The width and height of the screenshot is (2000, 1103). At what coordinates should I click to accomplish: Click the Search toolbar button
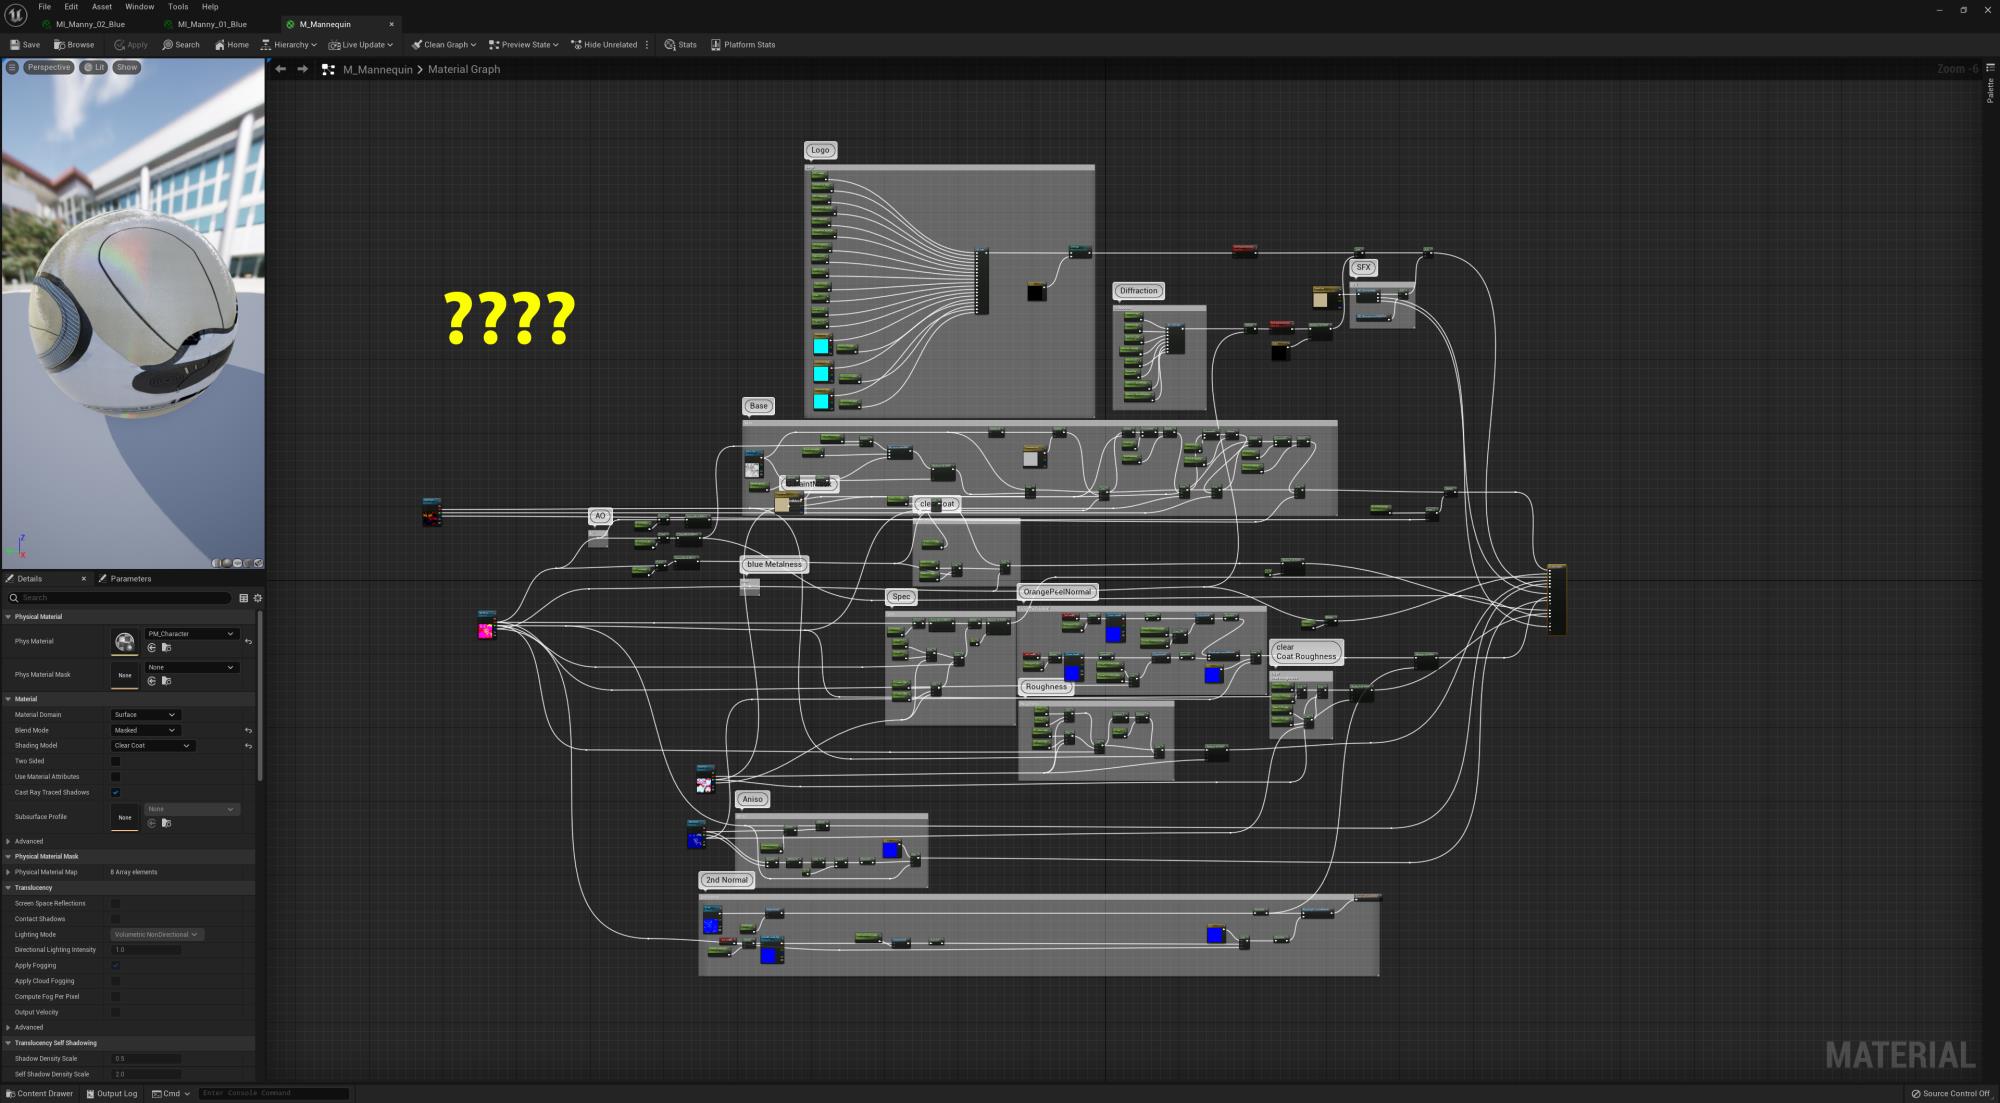click(181, 45)
